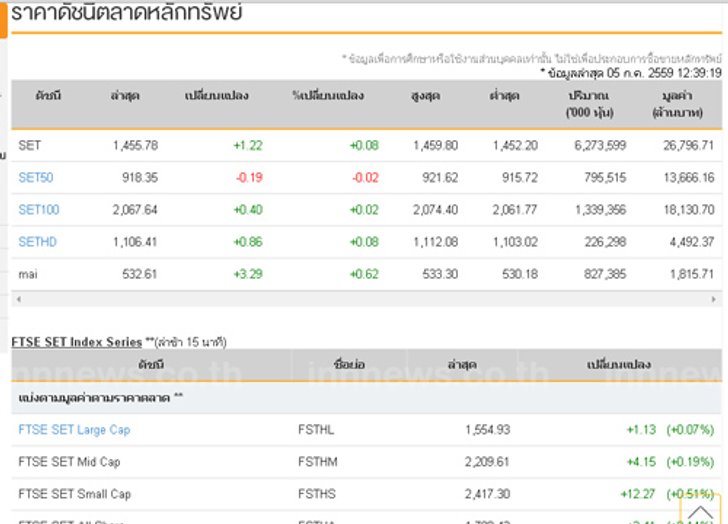
Task: Click the SET index name cell
Action: [30, 146]
